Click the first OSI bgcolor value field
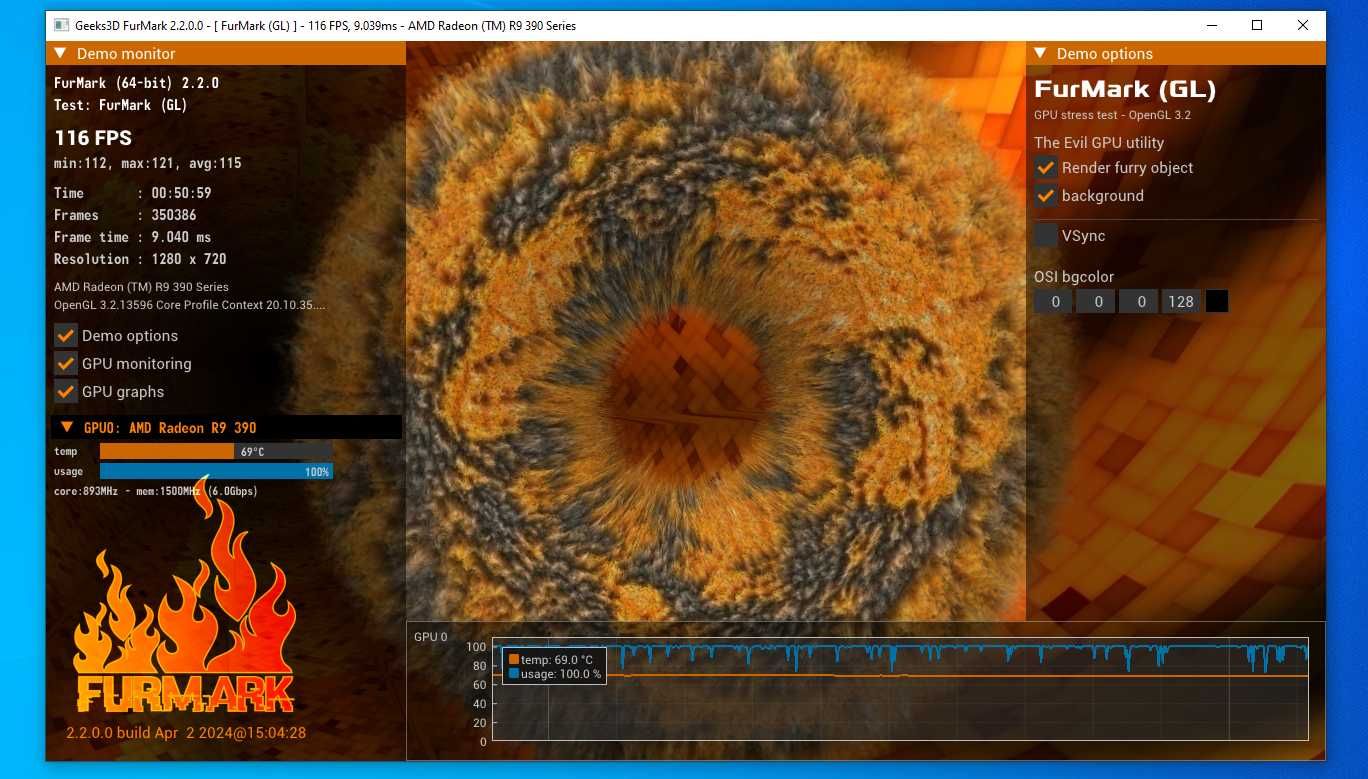Viewport: 1368px width, 779px height. 1053,301
